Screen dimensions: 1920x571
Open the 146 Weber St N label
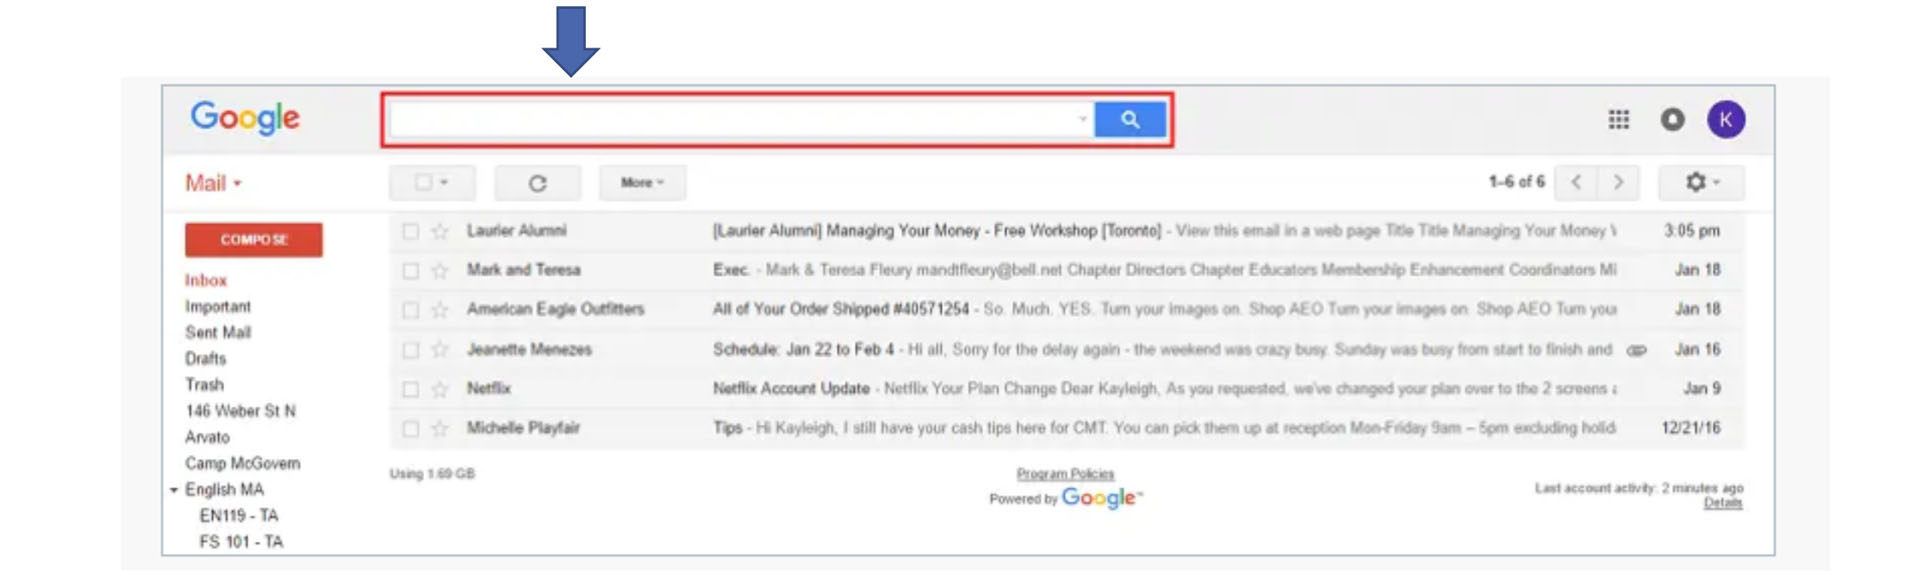click(240, 411)
